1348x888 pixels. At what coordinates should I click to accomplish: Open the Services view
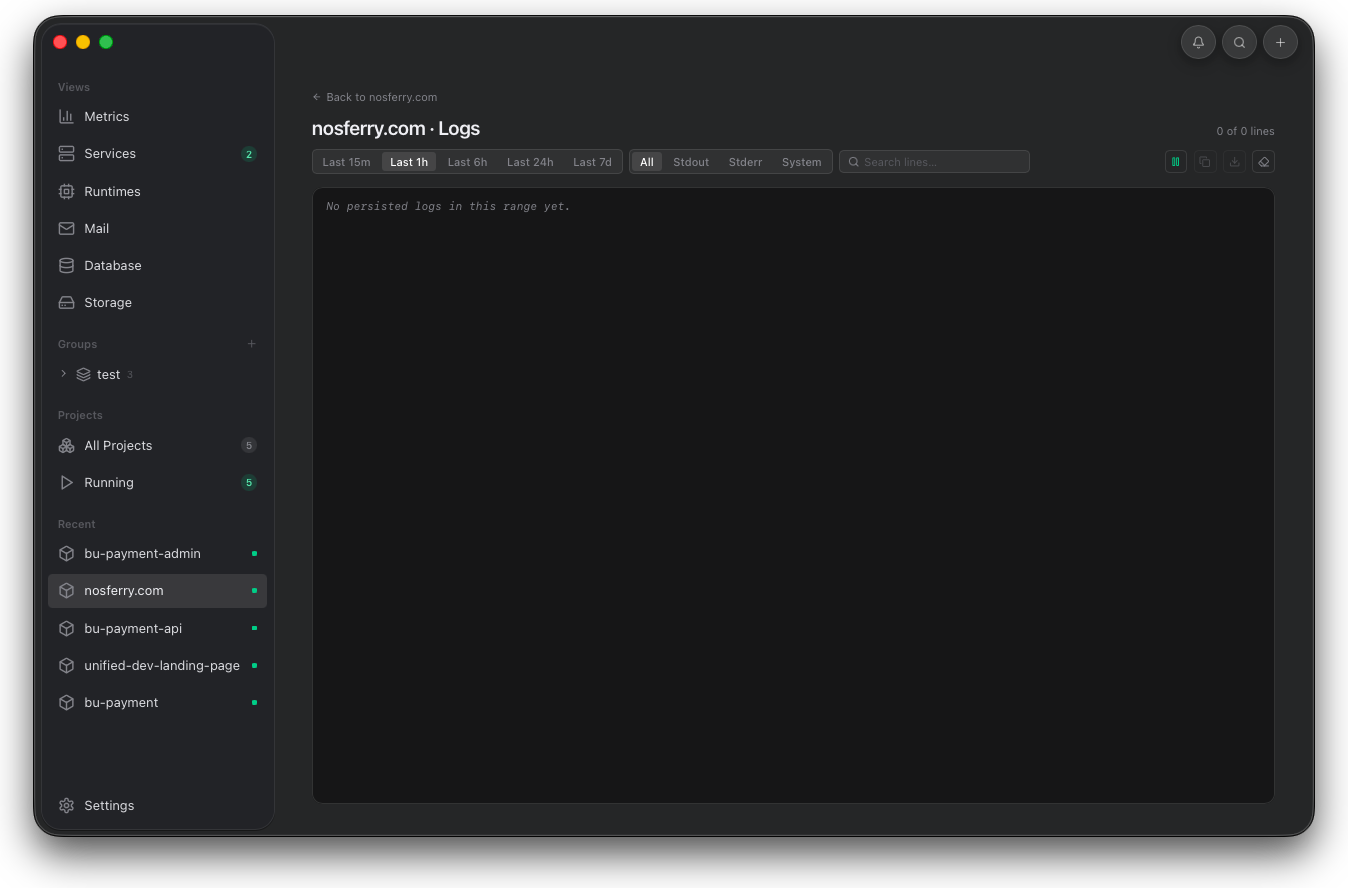tap(157, 153)
